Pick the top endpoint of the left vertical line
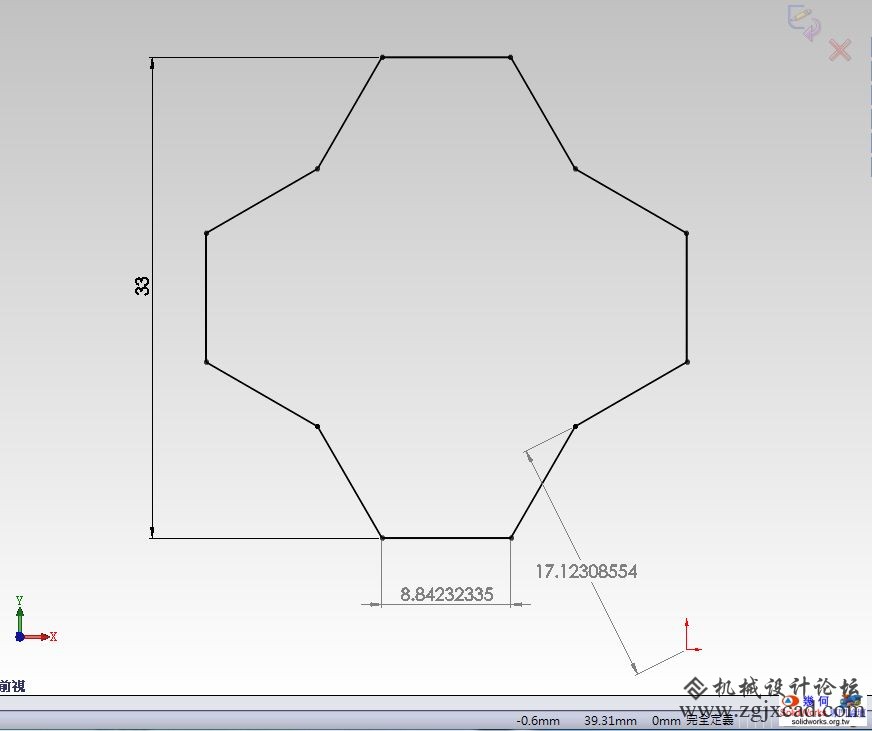Screen dimensions: 872x731 [206, 233]
